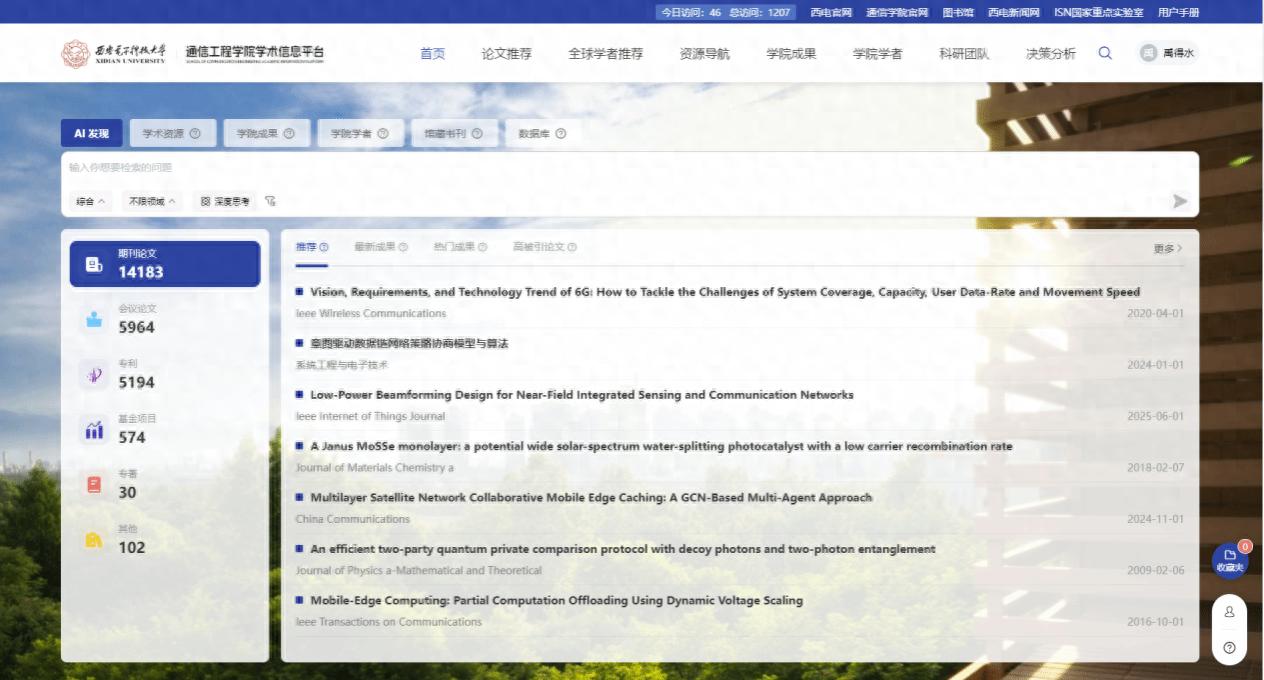Click the floating user profile icon
Screen dimensions: 1264x680
coord(1229,610)
